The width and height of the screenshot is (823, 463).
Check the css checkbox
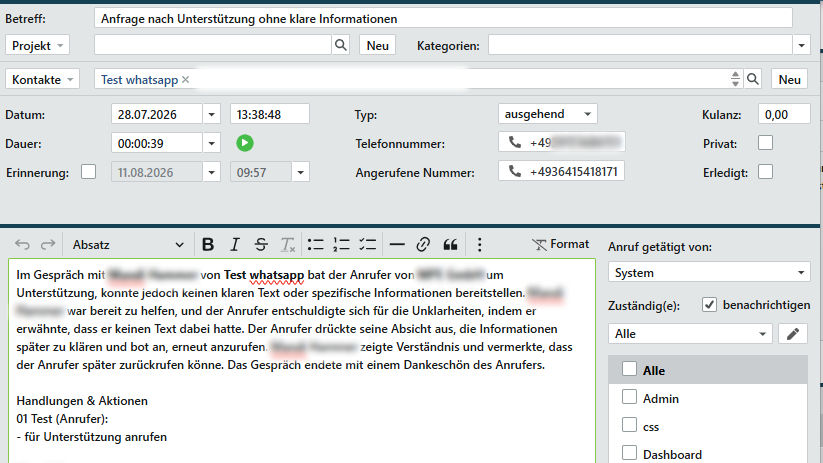[x=629, y=425]
